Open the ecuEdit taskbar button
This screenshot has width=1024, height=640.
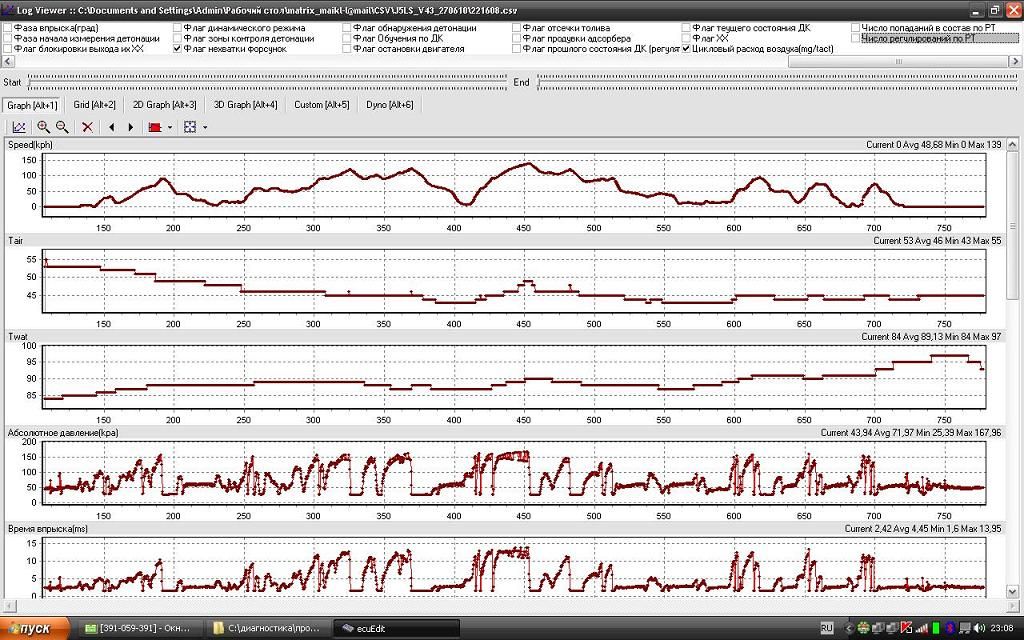[396, 628]
